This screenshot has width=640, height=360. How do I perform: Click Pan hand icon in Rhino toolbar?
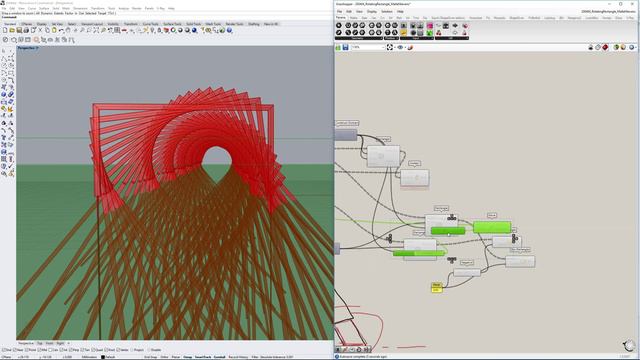68,30
